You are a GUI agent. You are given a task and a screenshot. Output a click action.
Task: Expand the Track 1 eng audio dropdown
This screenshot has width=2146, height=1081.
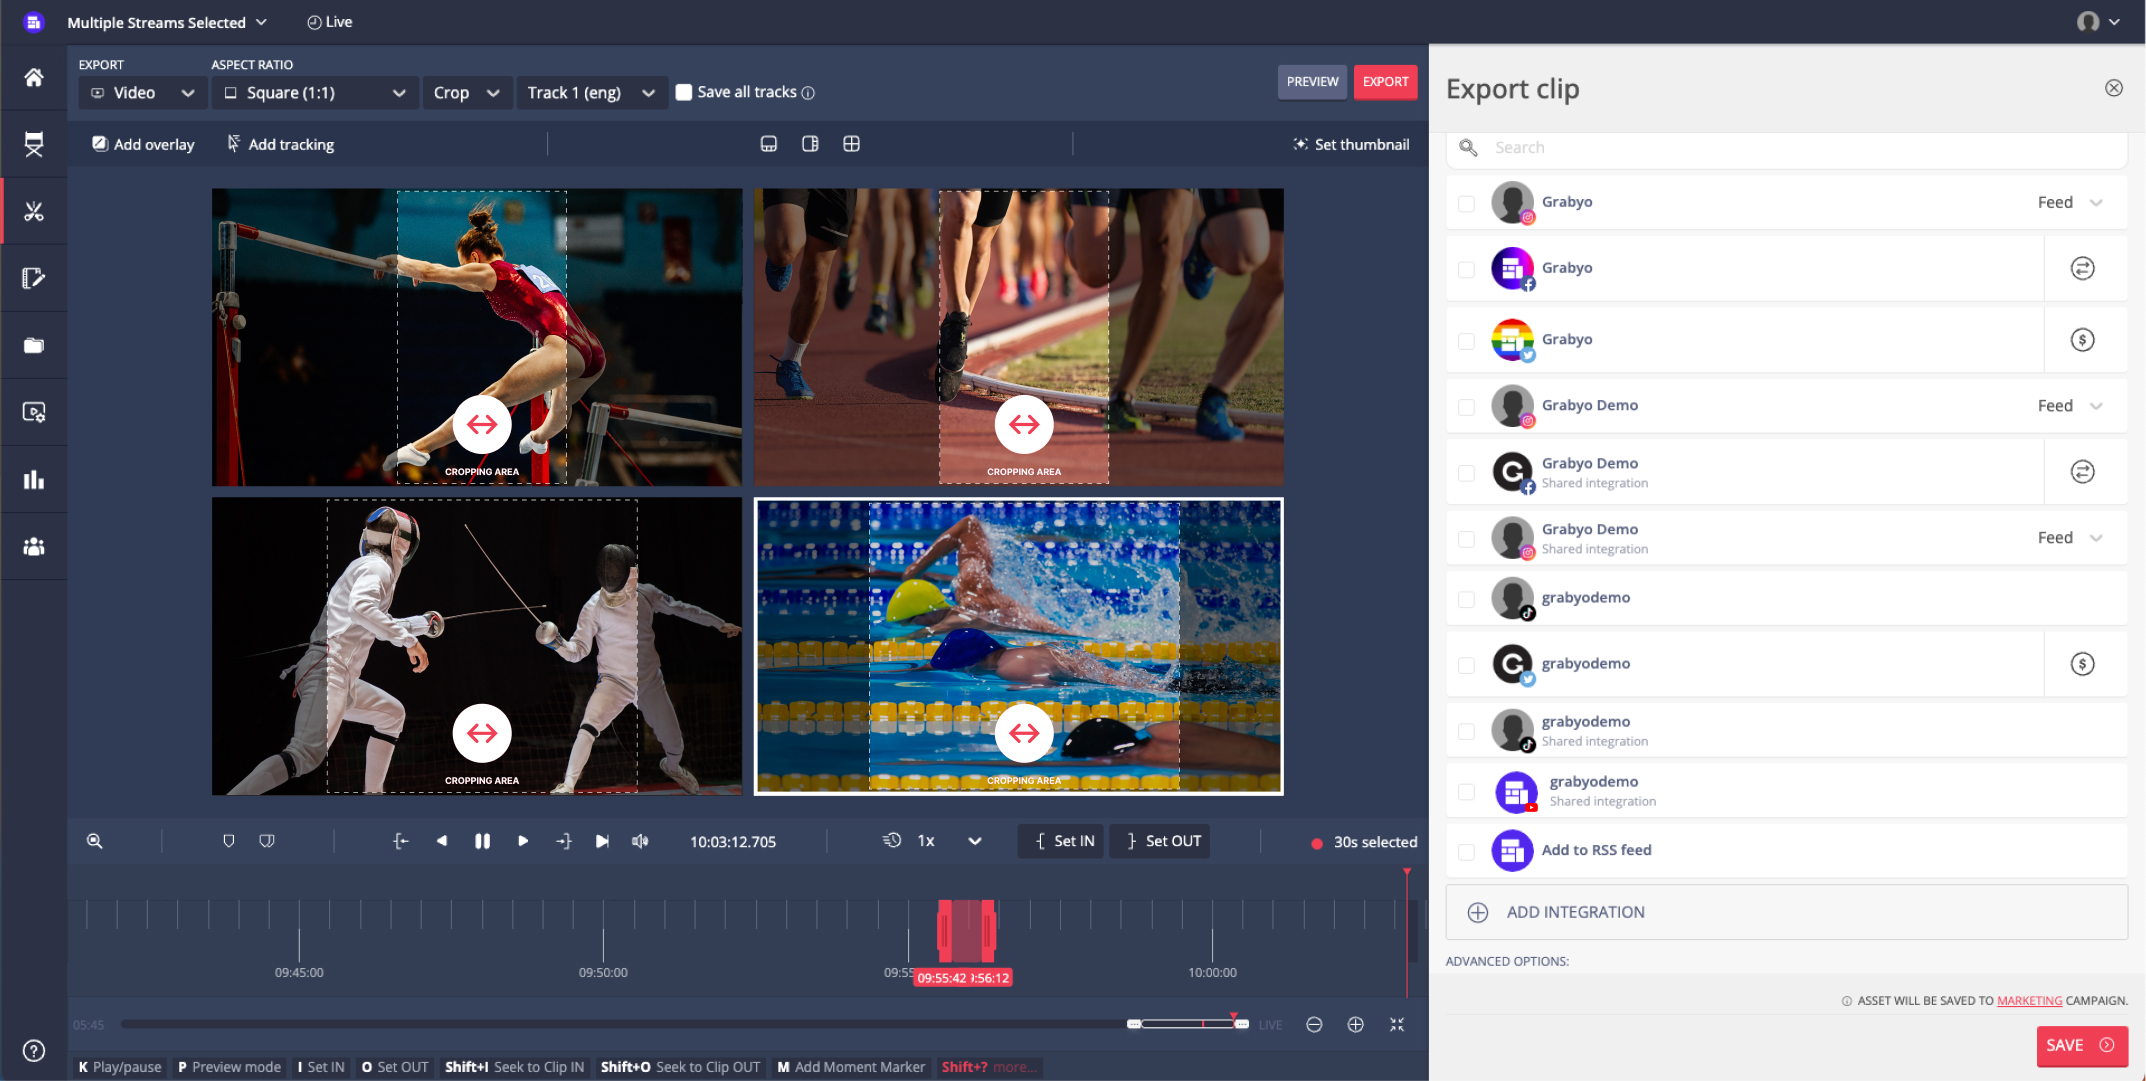(x=648, y=92)
